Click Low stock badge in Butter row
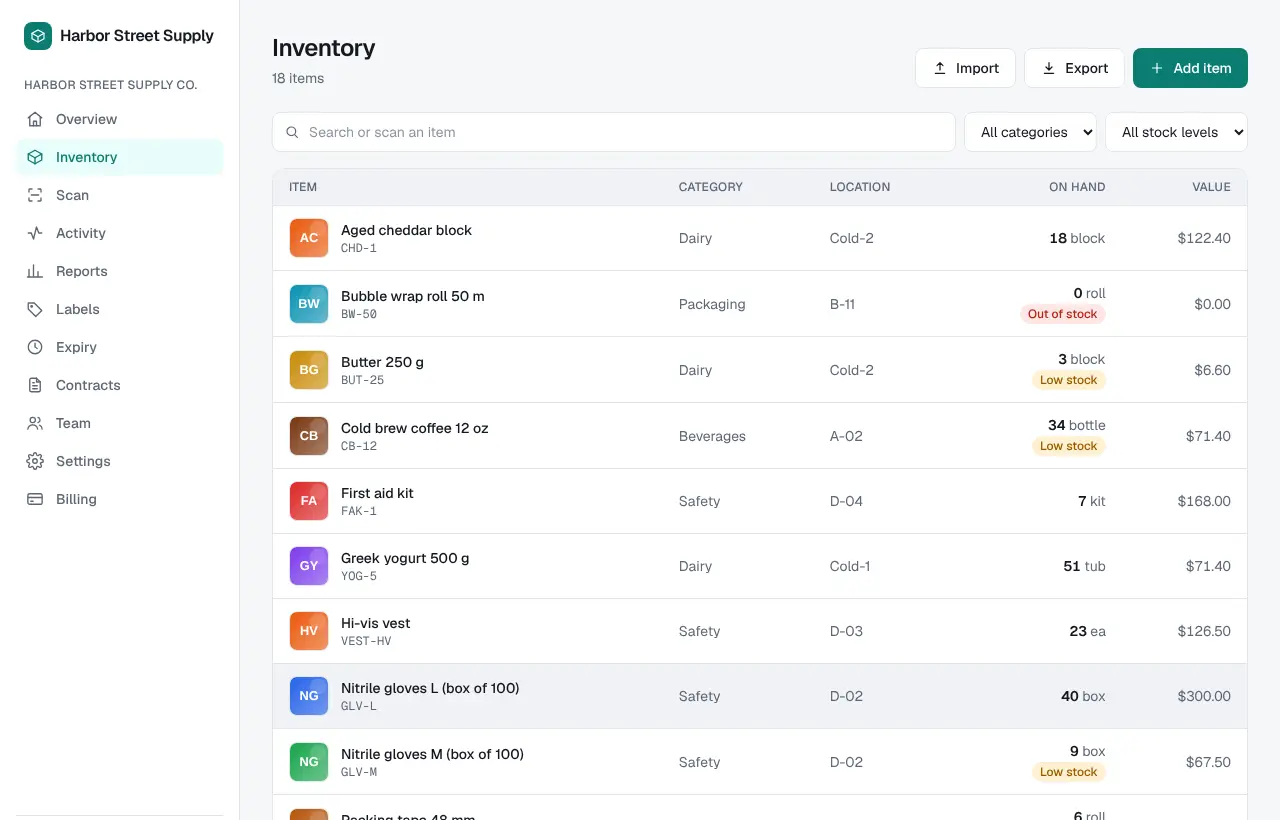The height and width of the screenshot is (820, 1280). [1069, 380]
